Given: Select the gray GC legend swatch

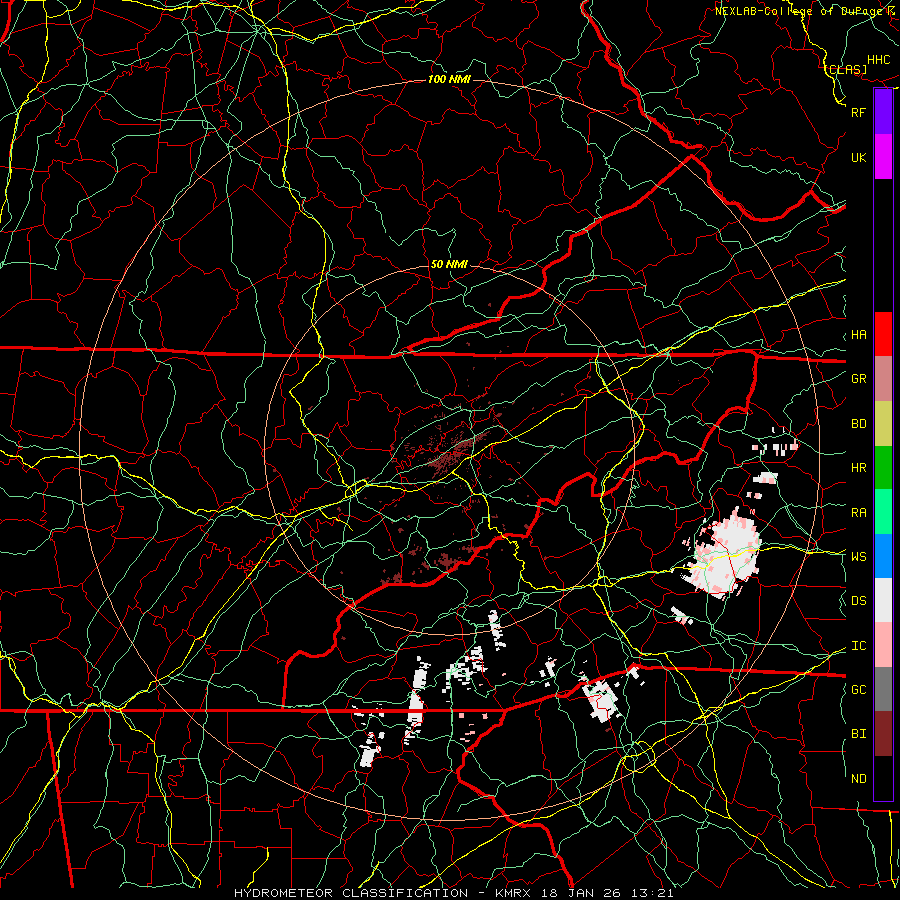Looking at the screenshot, I should 883,689.
